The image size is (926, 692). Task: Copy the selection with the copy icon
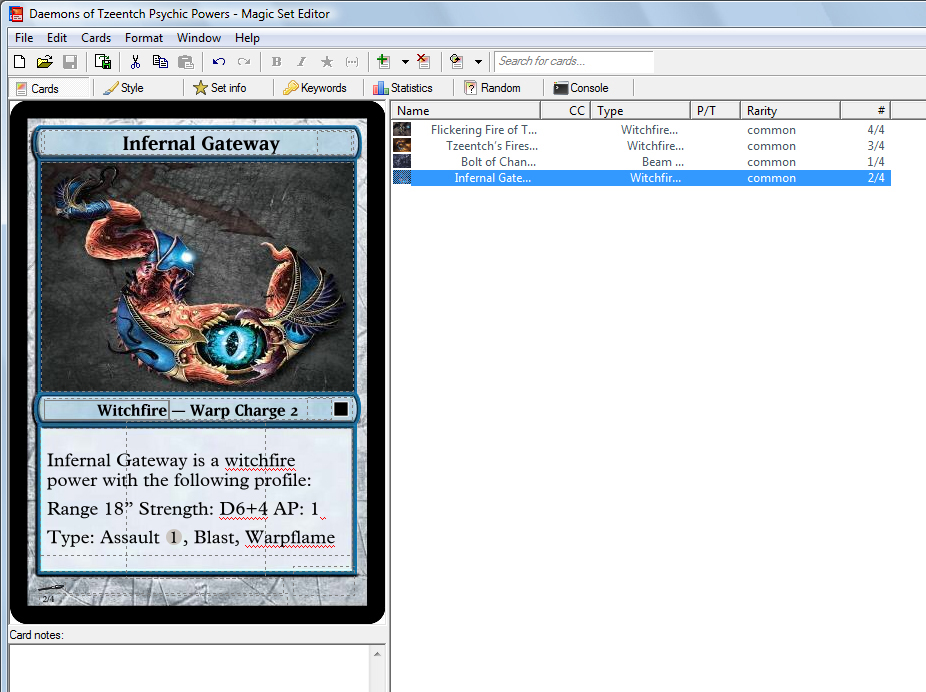point(160,61)
